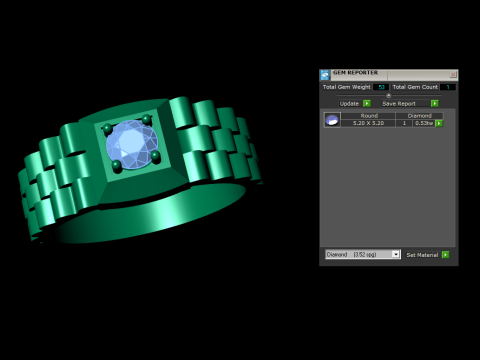480x360 pixels.
Task: Select the blue round gemstone on the ring
Action: pyautogui.click(x=132, y=144)
